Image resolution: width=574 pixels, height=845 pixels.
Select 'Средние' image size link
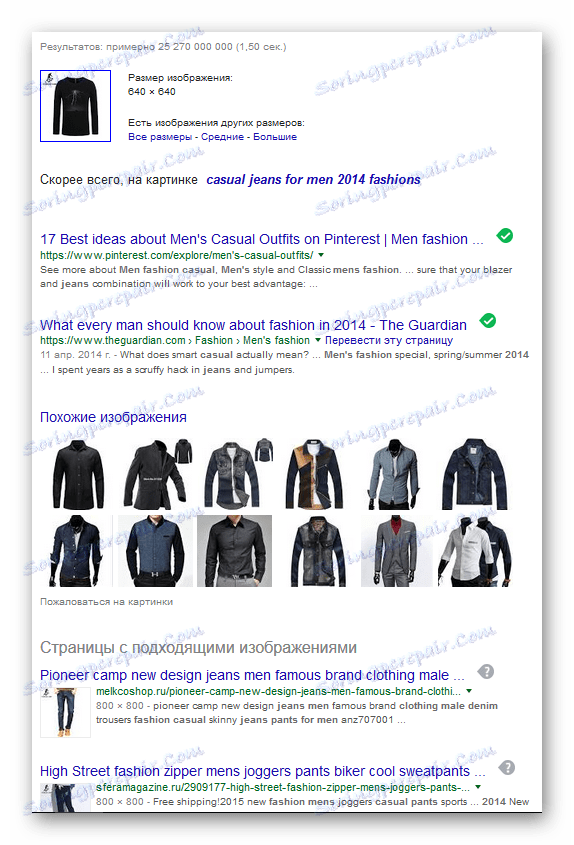222,137
